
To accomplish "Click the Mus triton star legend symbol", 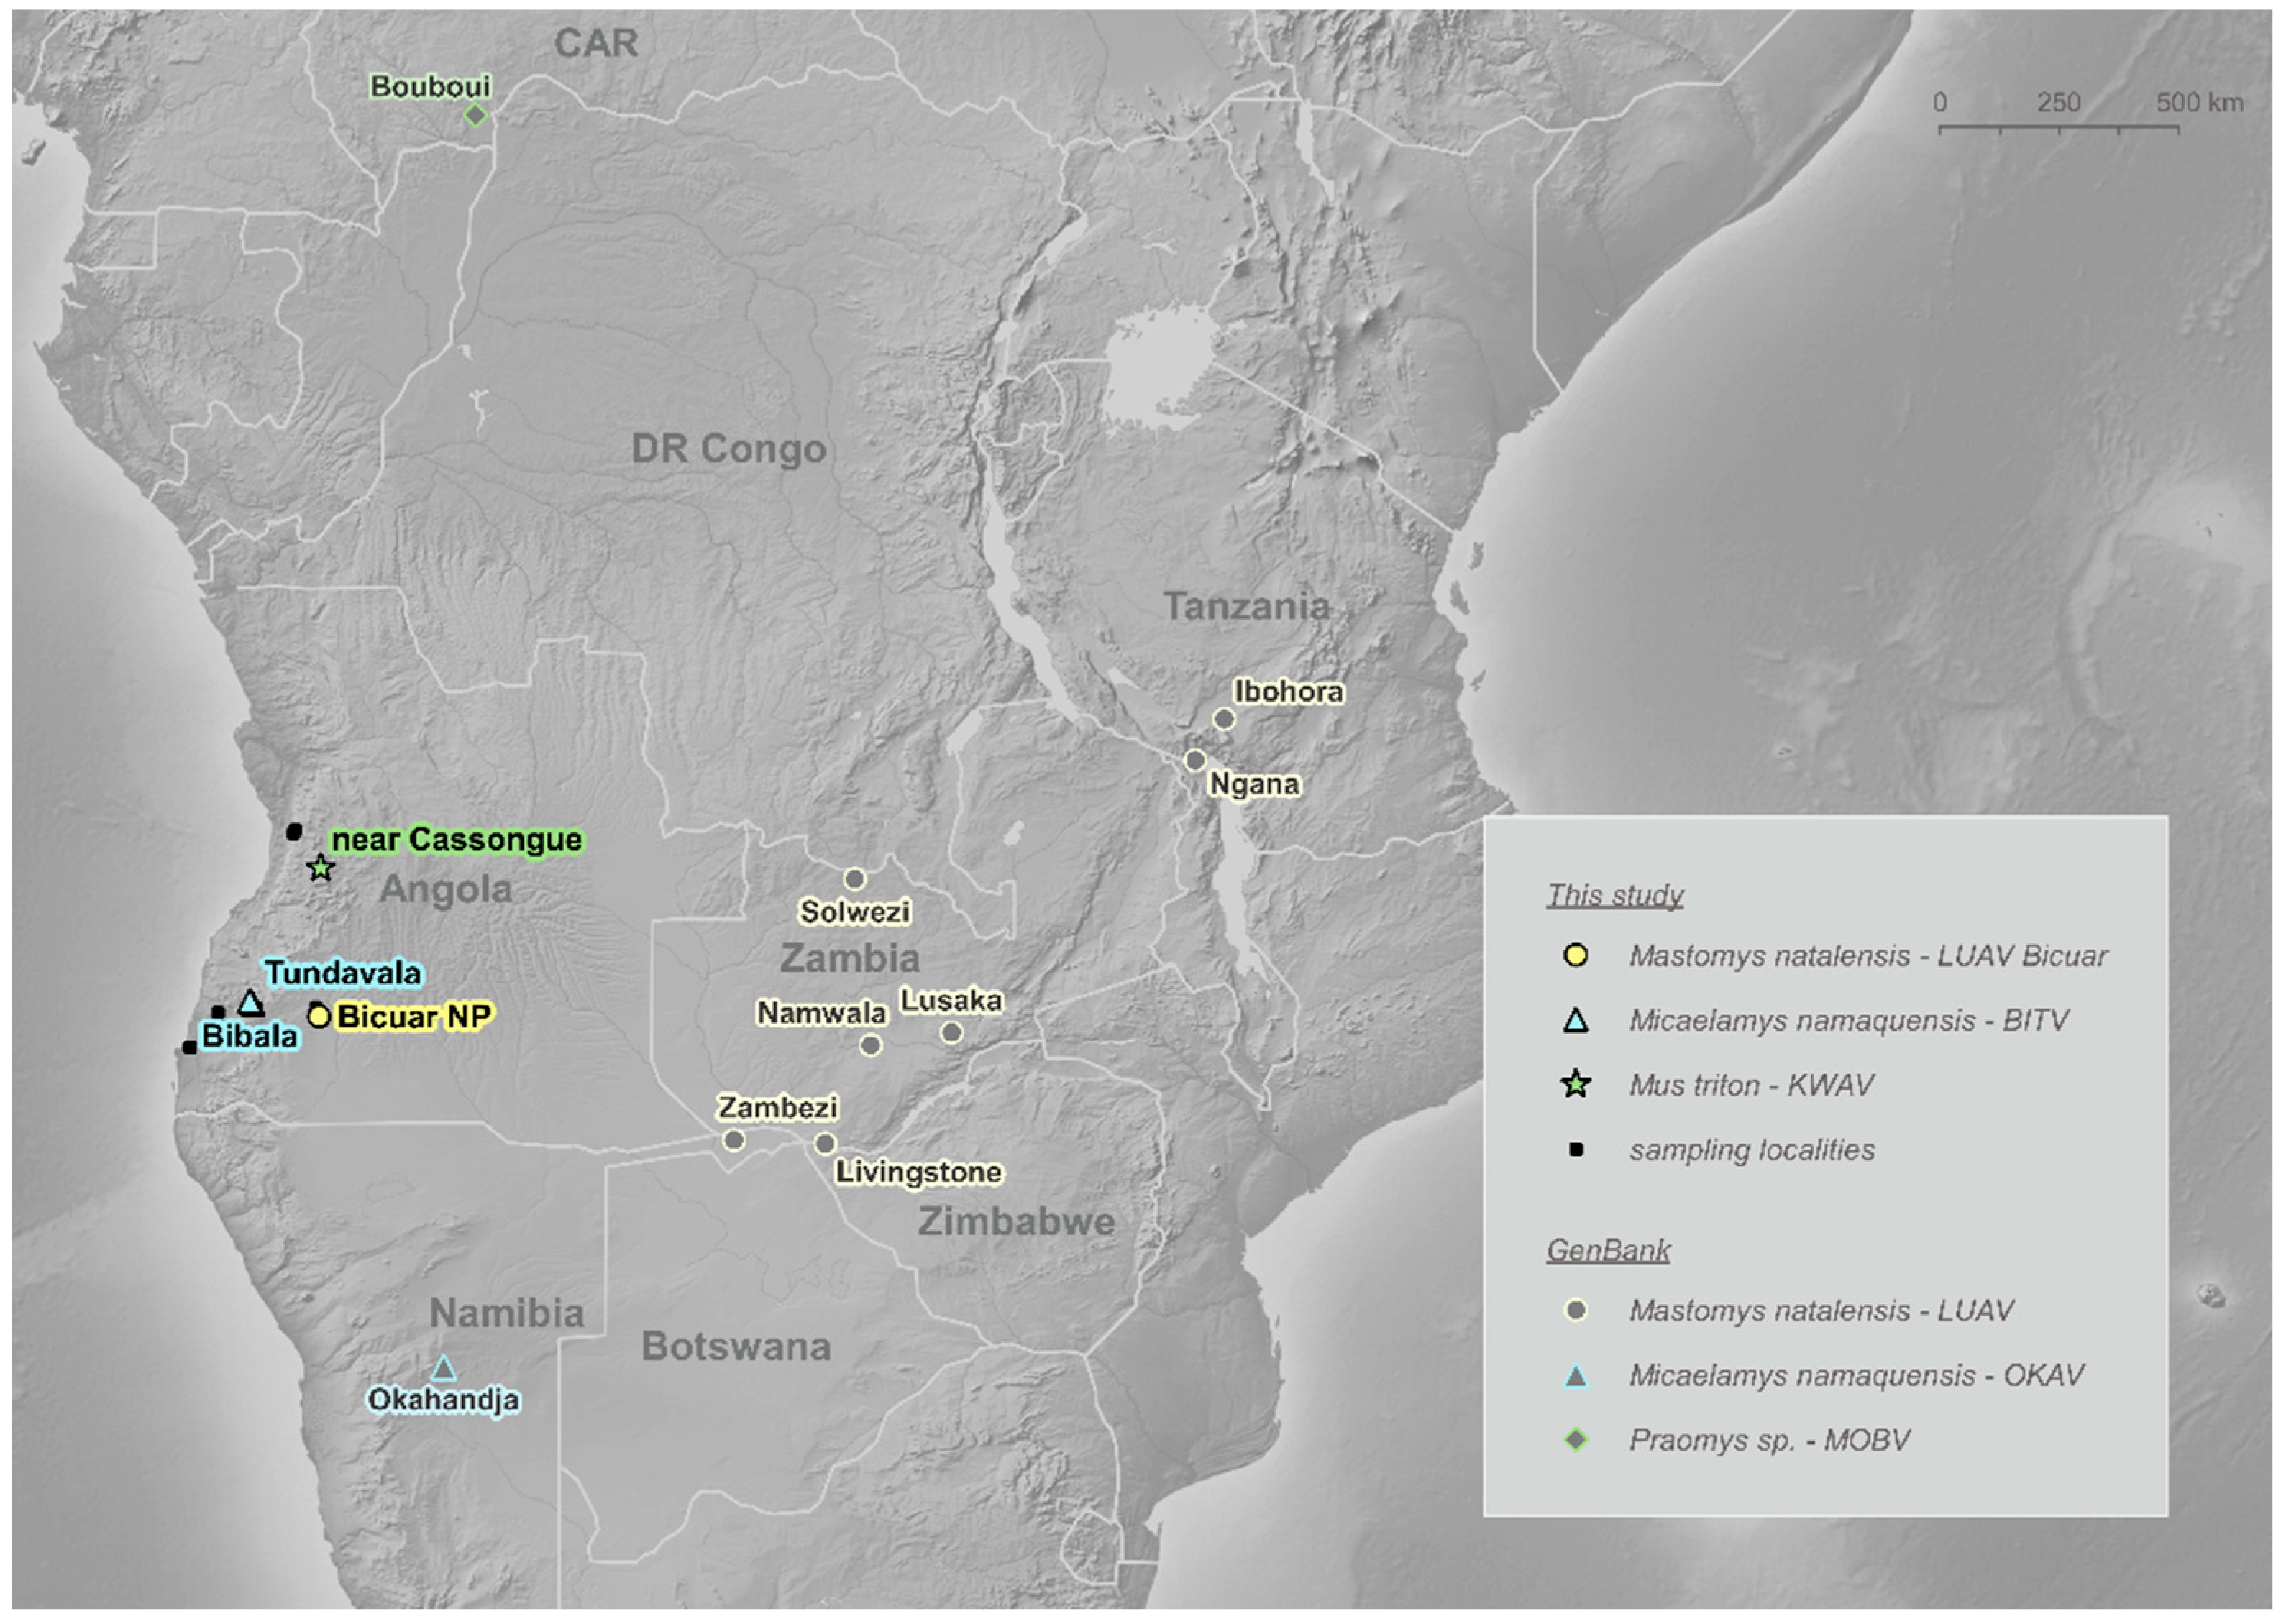I will (1576, 1084).
